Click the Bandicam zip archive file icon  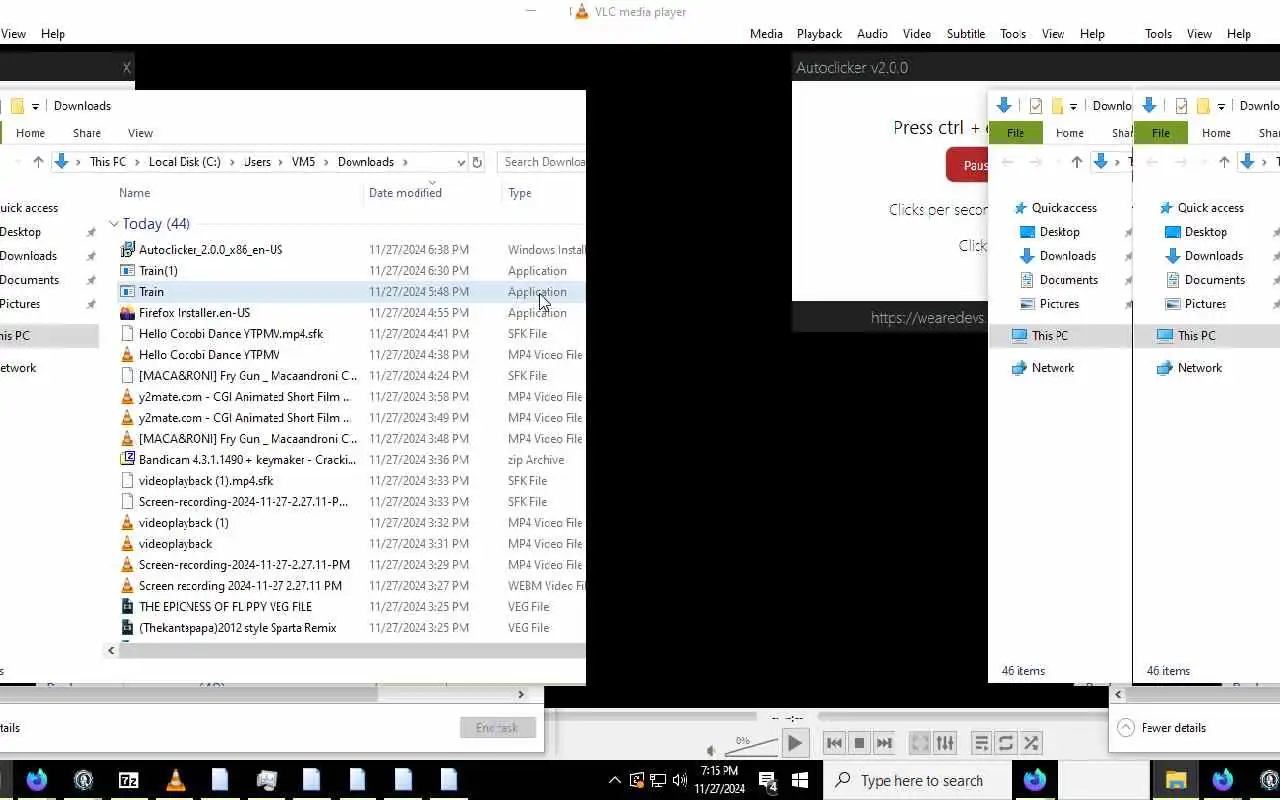tap(127, 460)
